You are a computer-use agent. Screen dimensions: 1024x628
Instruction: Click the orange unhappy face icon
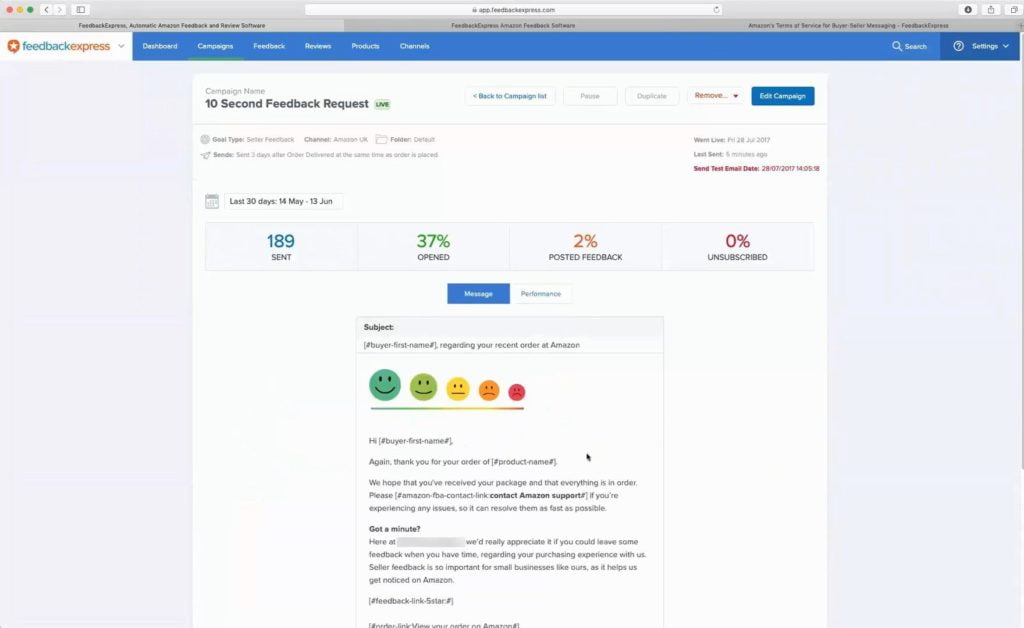pyautogui.click(x=489, y=390)
